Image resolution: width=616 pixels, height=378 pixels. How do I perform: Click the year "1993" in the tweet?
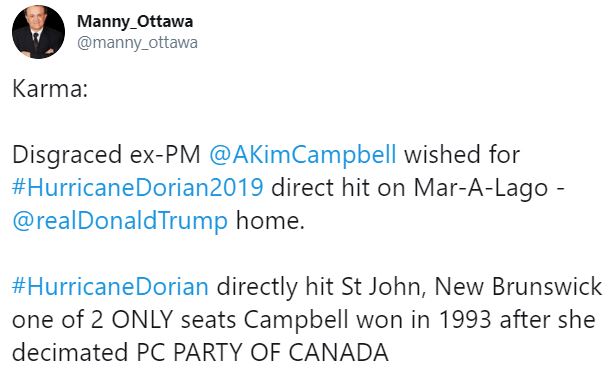(x=464, y=319)
